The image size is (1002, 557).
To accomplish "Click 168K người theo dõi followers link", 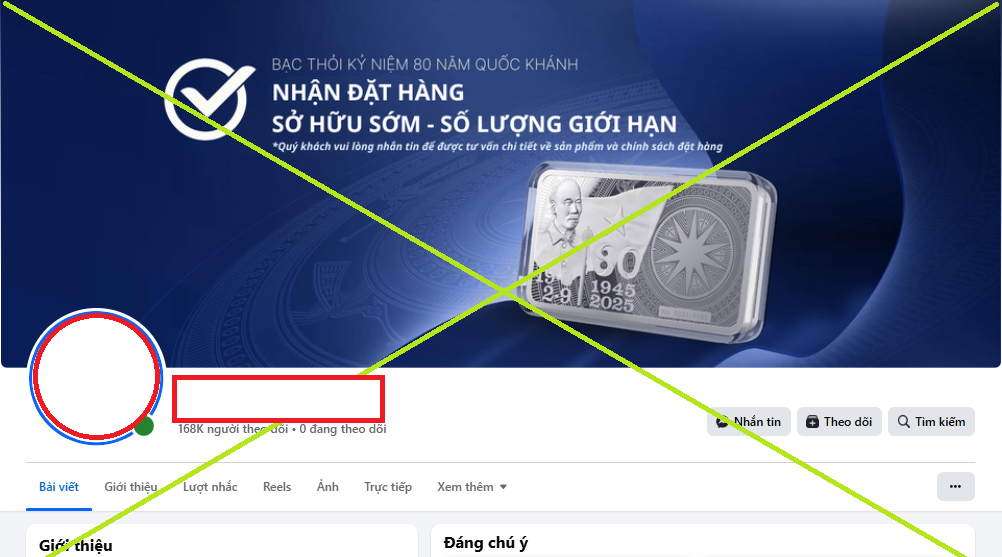I will tap(233, 429).
